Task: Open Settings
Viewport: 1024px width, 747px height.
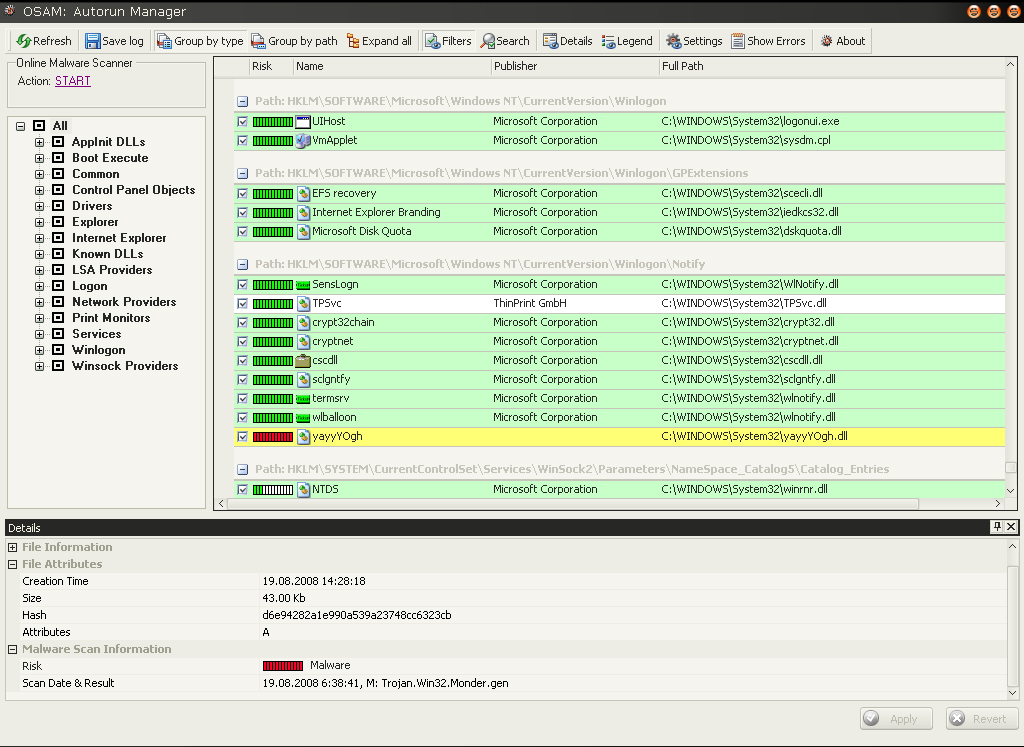Action: pos(694,41)
